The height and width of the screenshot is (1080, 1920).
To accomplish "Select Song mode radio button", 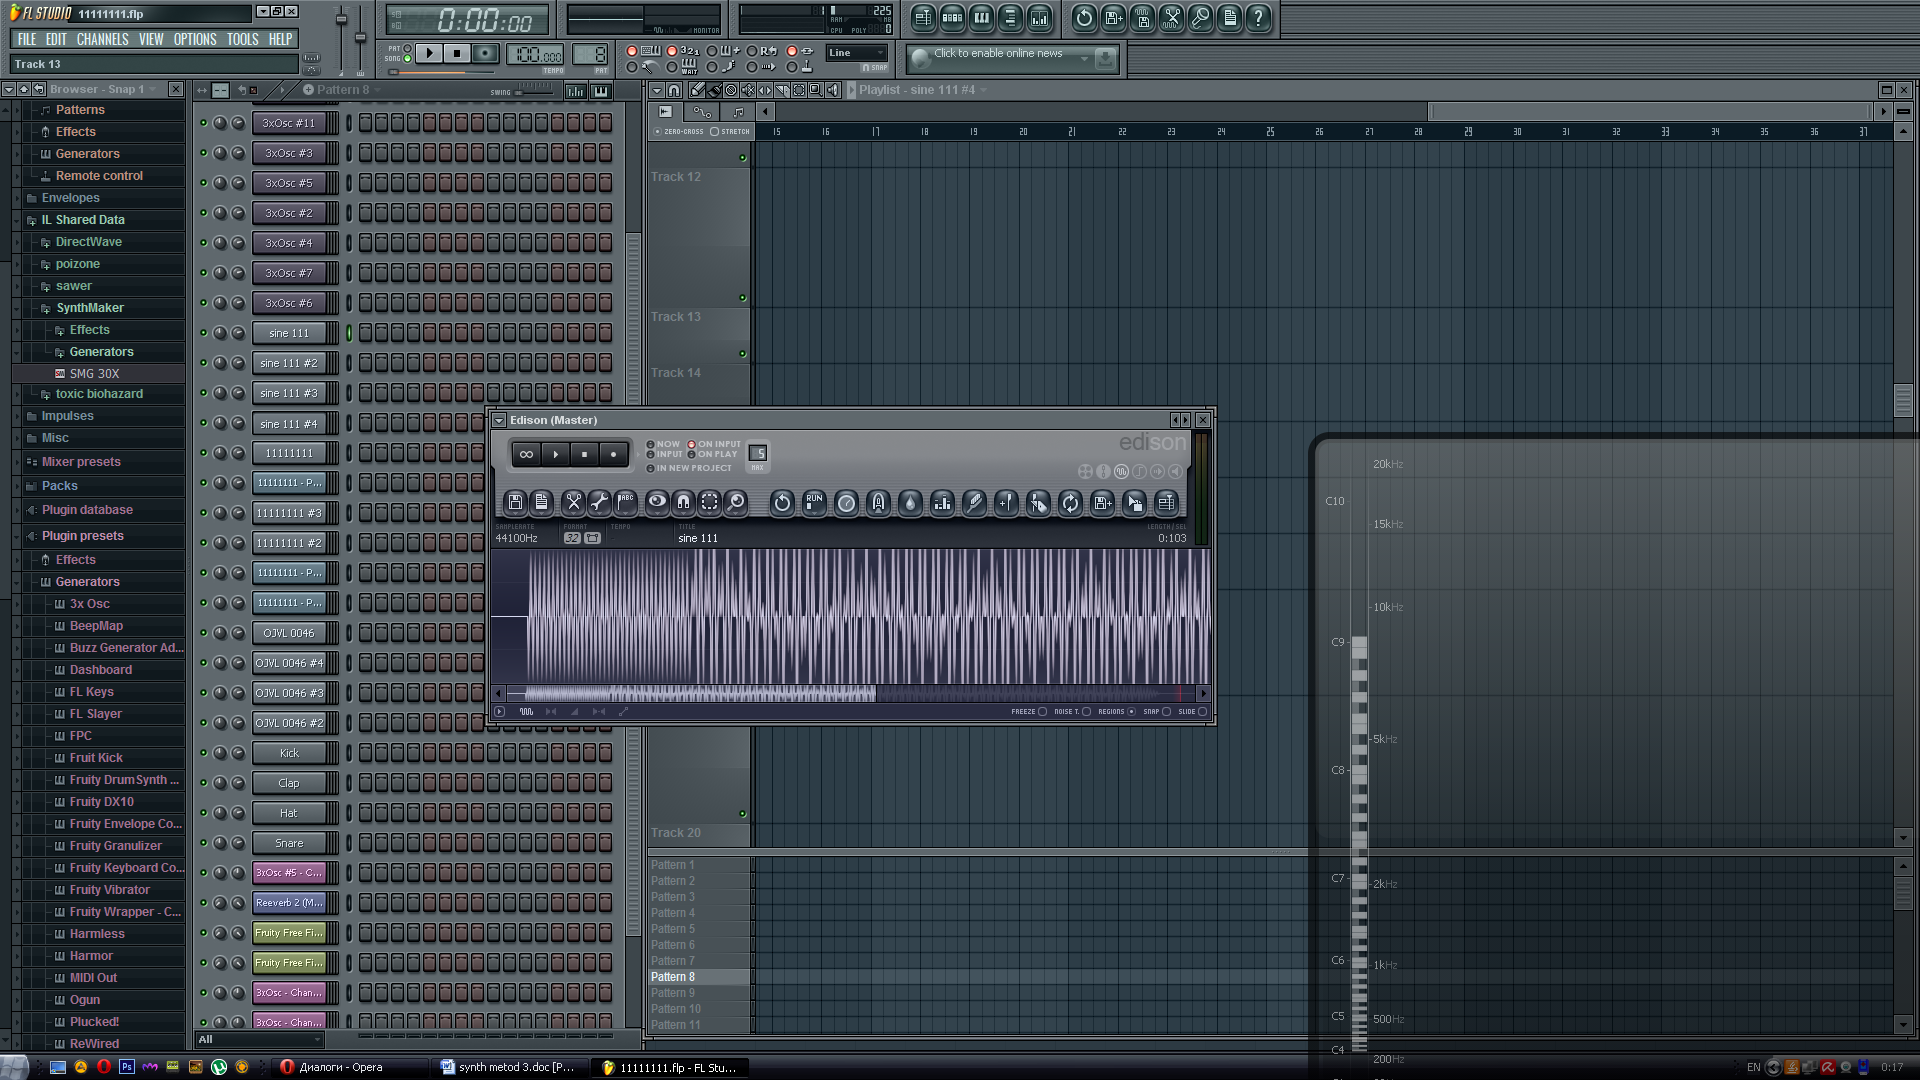I will [x=408, y=59].
